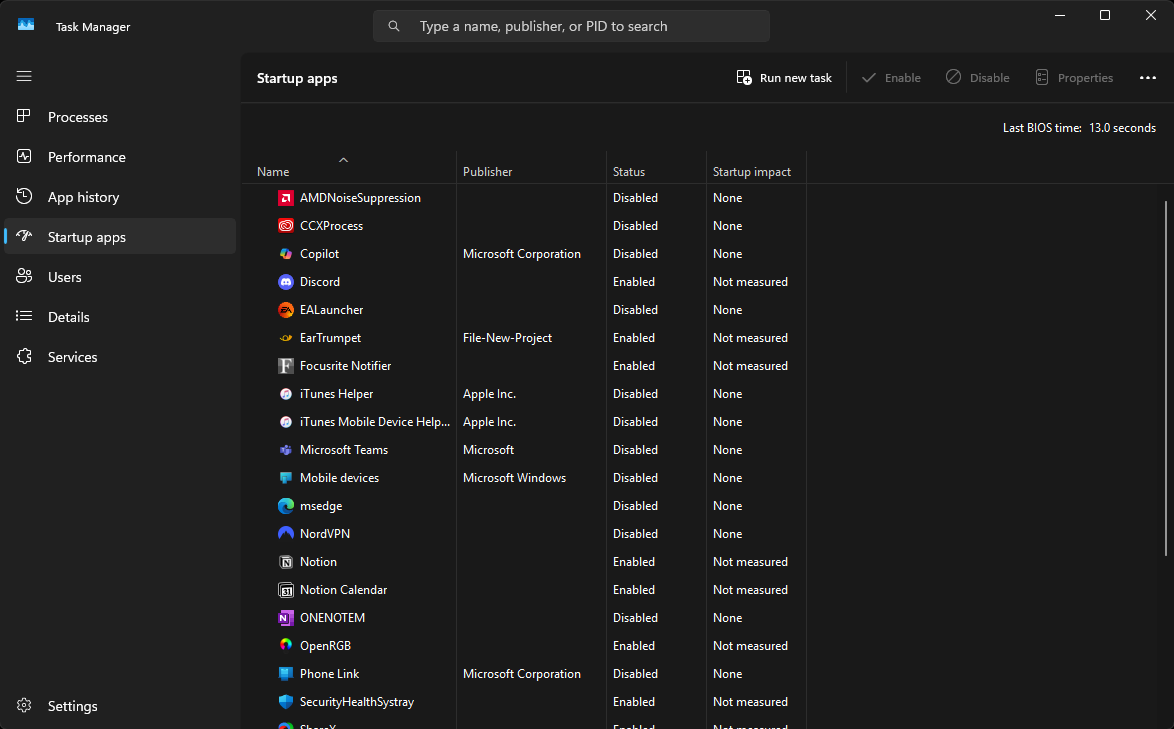Click the EALauncher app icon
The height and width of the screenshot is (729, 1174).
[285, 310]
